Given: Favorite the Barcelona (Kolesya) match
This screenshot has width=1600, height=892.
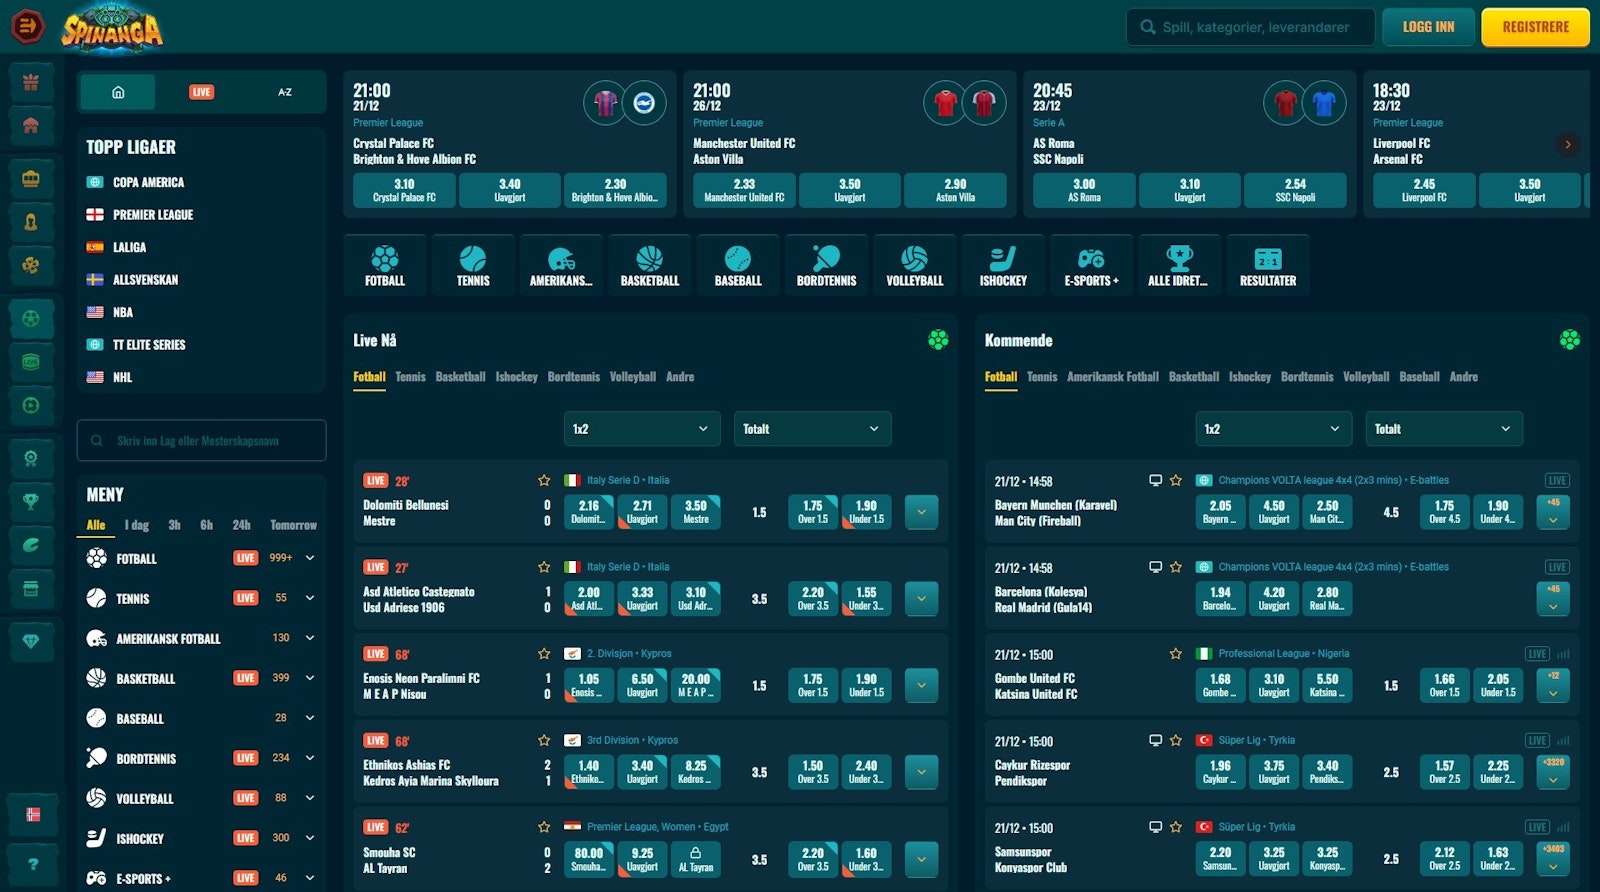Looking at the screenshot, I should [1176, 567].
